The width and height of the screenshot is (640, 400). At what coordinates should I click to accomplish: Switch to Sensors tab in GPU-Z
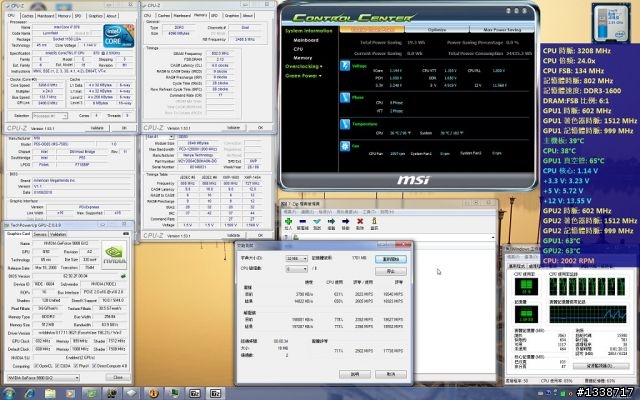point(40,234)
